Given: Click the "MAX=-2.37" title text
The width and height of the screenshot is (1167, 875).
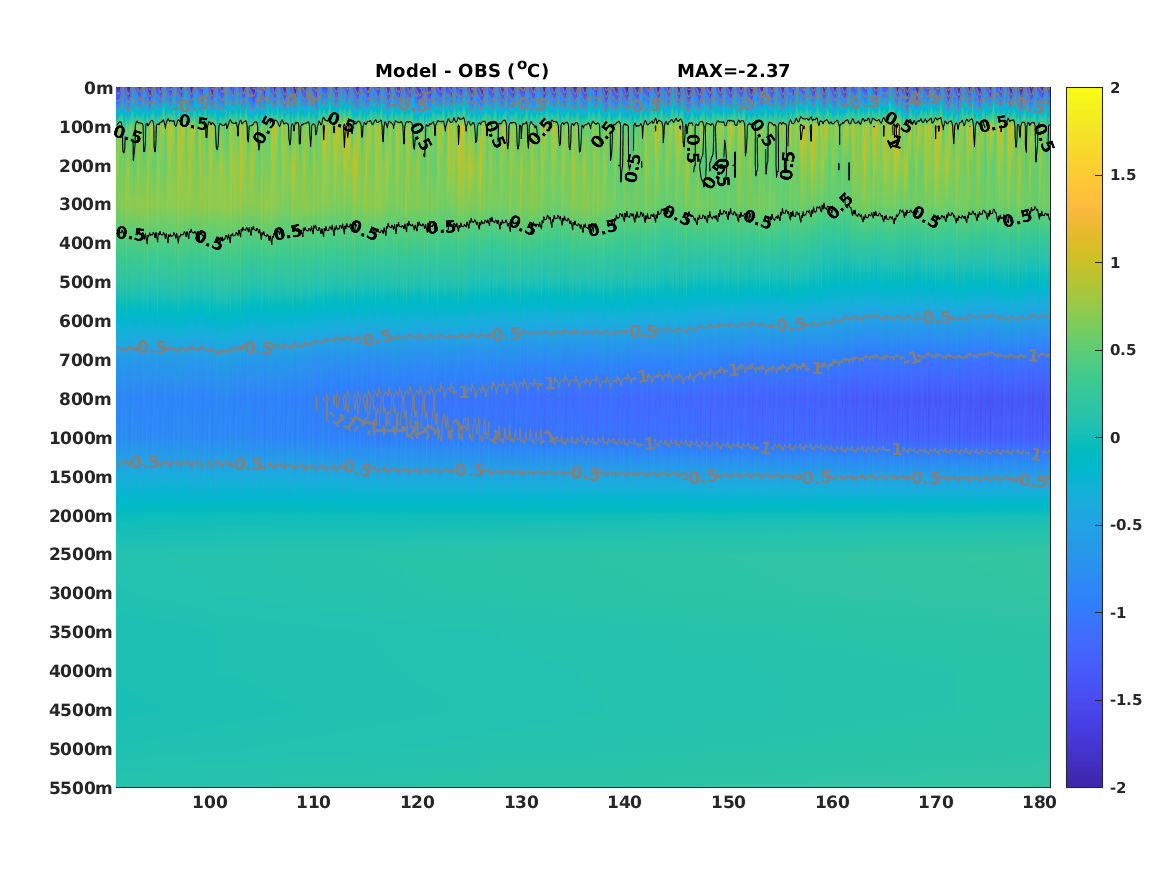Looking at the screenshot, I should tap(733, 71).
